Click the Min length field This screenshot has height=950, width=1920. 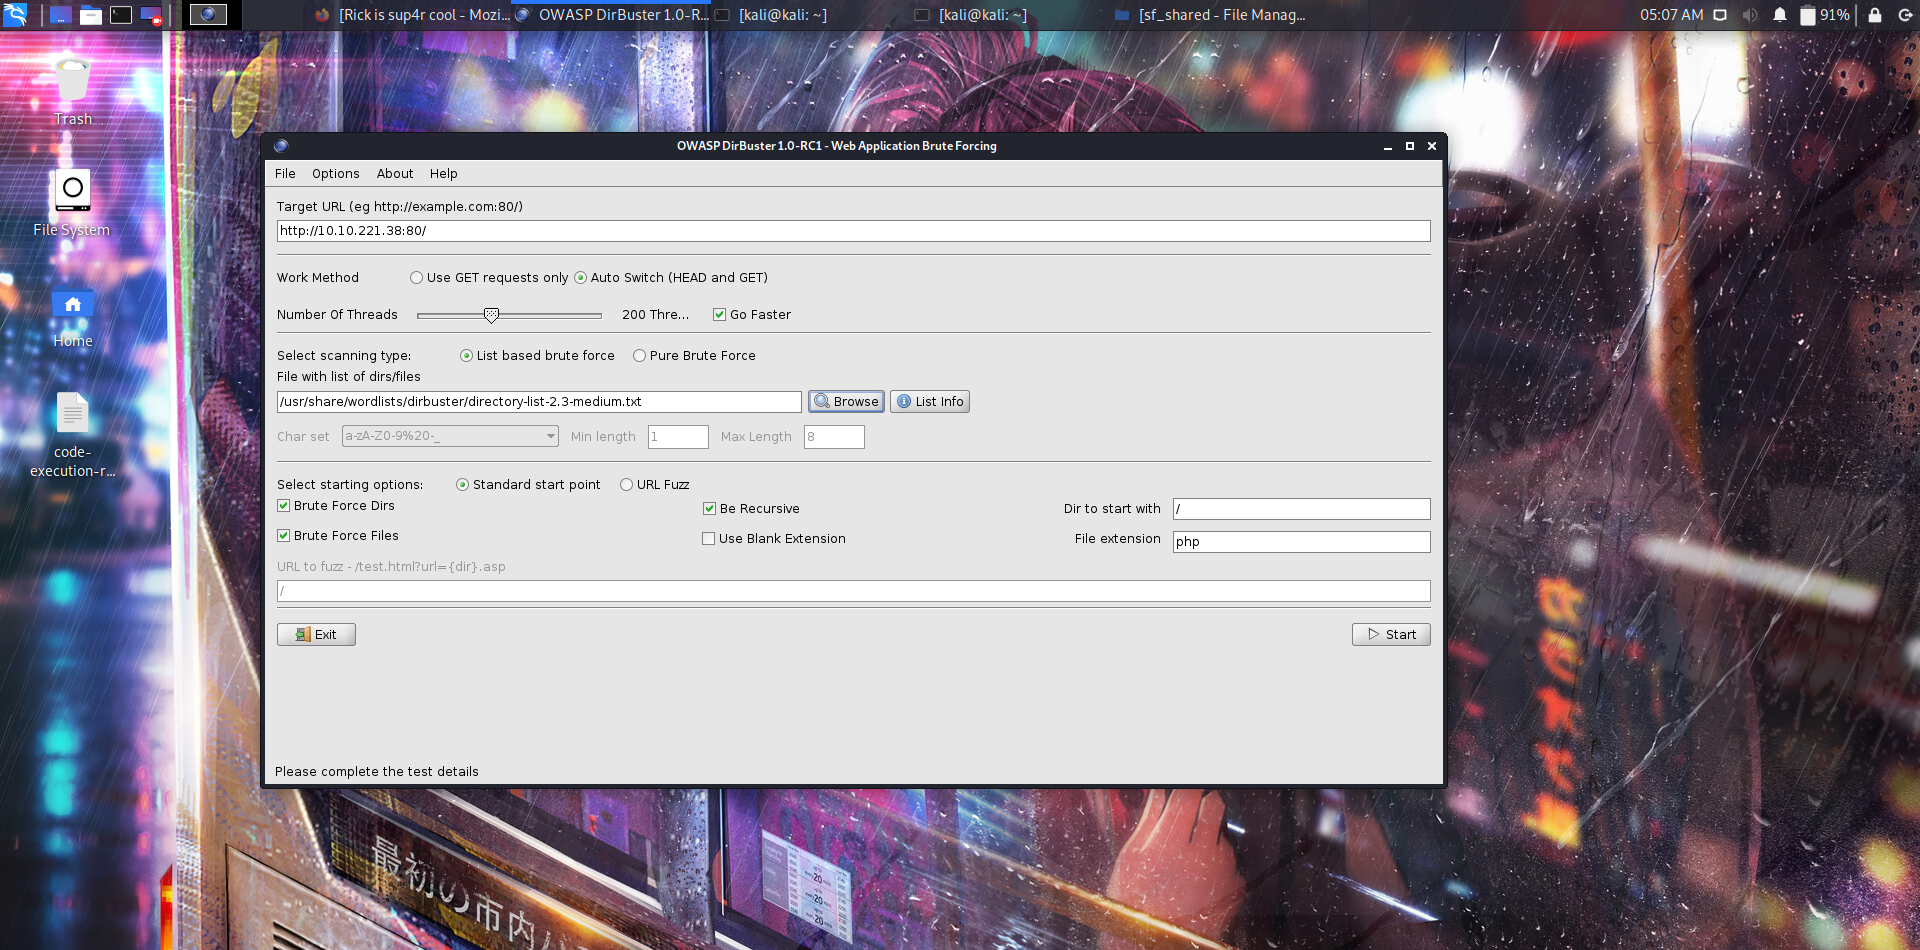(x=678, y=437)
